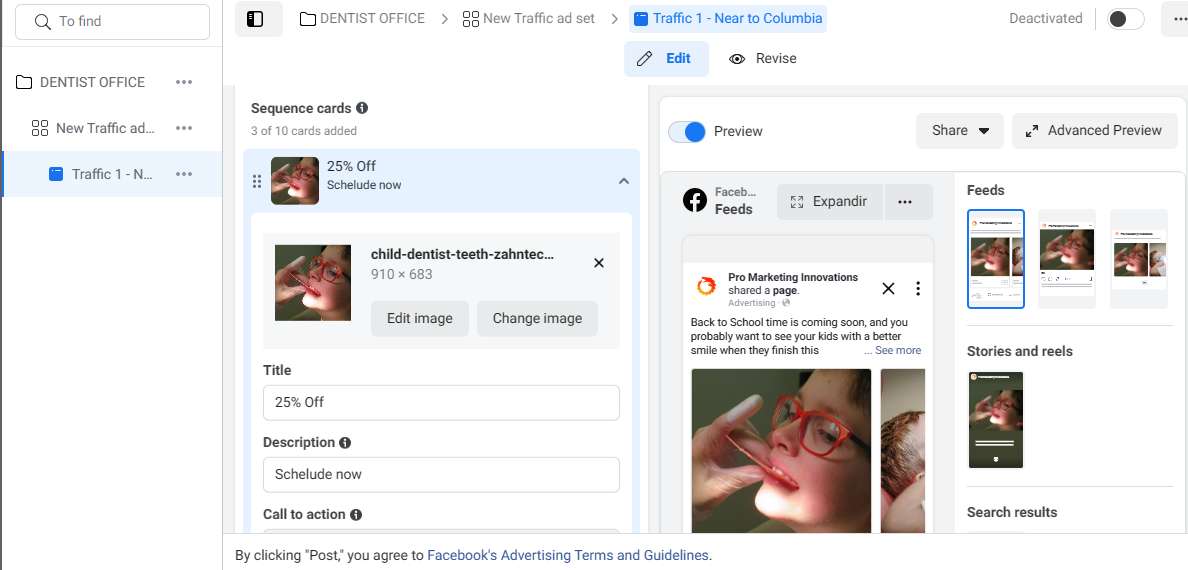Grab the drag handle of 25% Off card

click(x=257, y=181)
